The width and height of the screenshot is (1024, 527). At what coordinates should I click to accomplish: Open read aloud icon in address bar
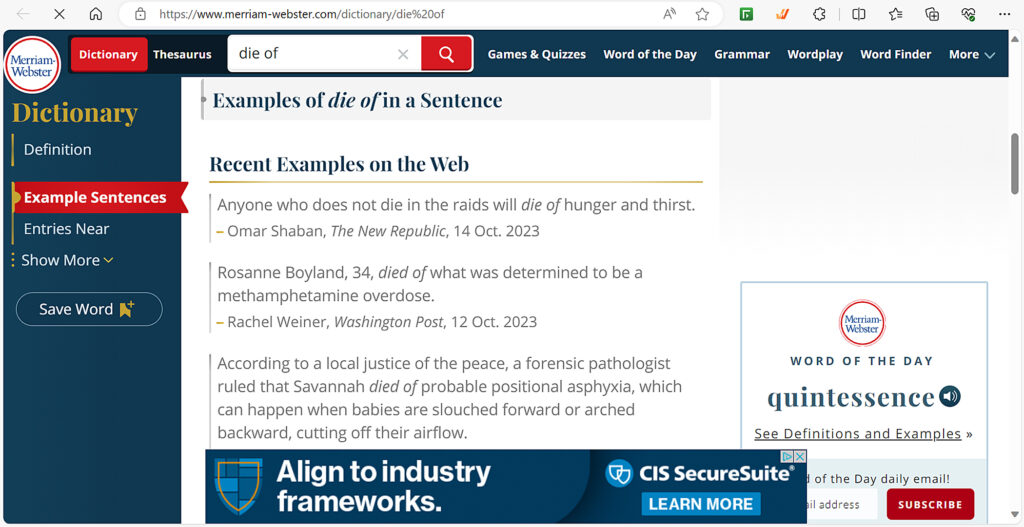[x=669, y=14]
